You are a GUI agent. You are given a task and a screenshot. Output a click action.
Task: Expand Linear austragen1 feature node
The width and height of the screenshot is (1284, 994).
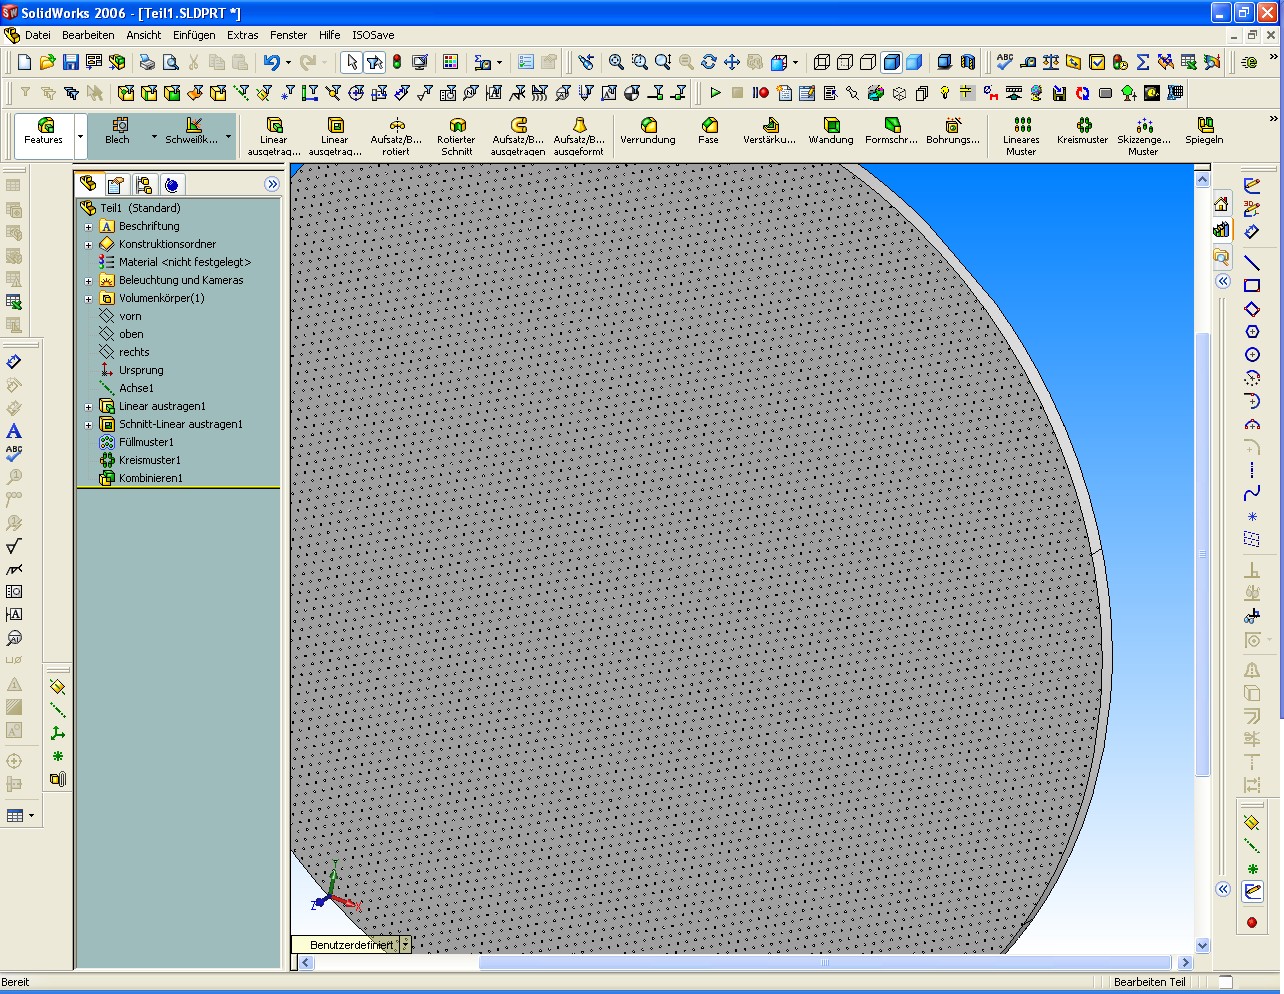pos(88,407)
